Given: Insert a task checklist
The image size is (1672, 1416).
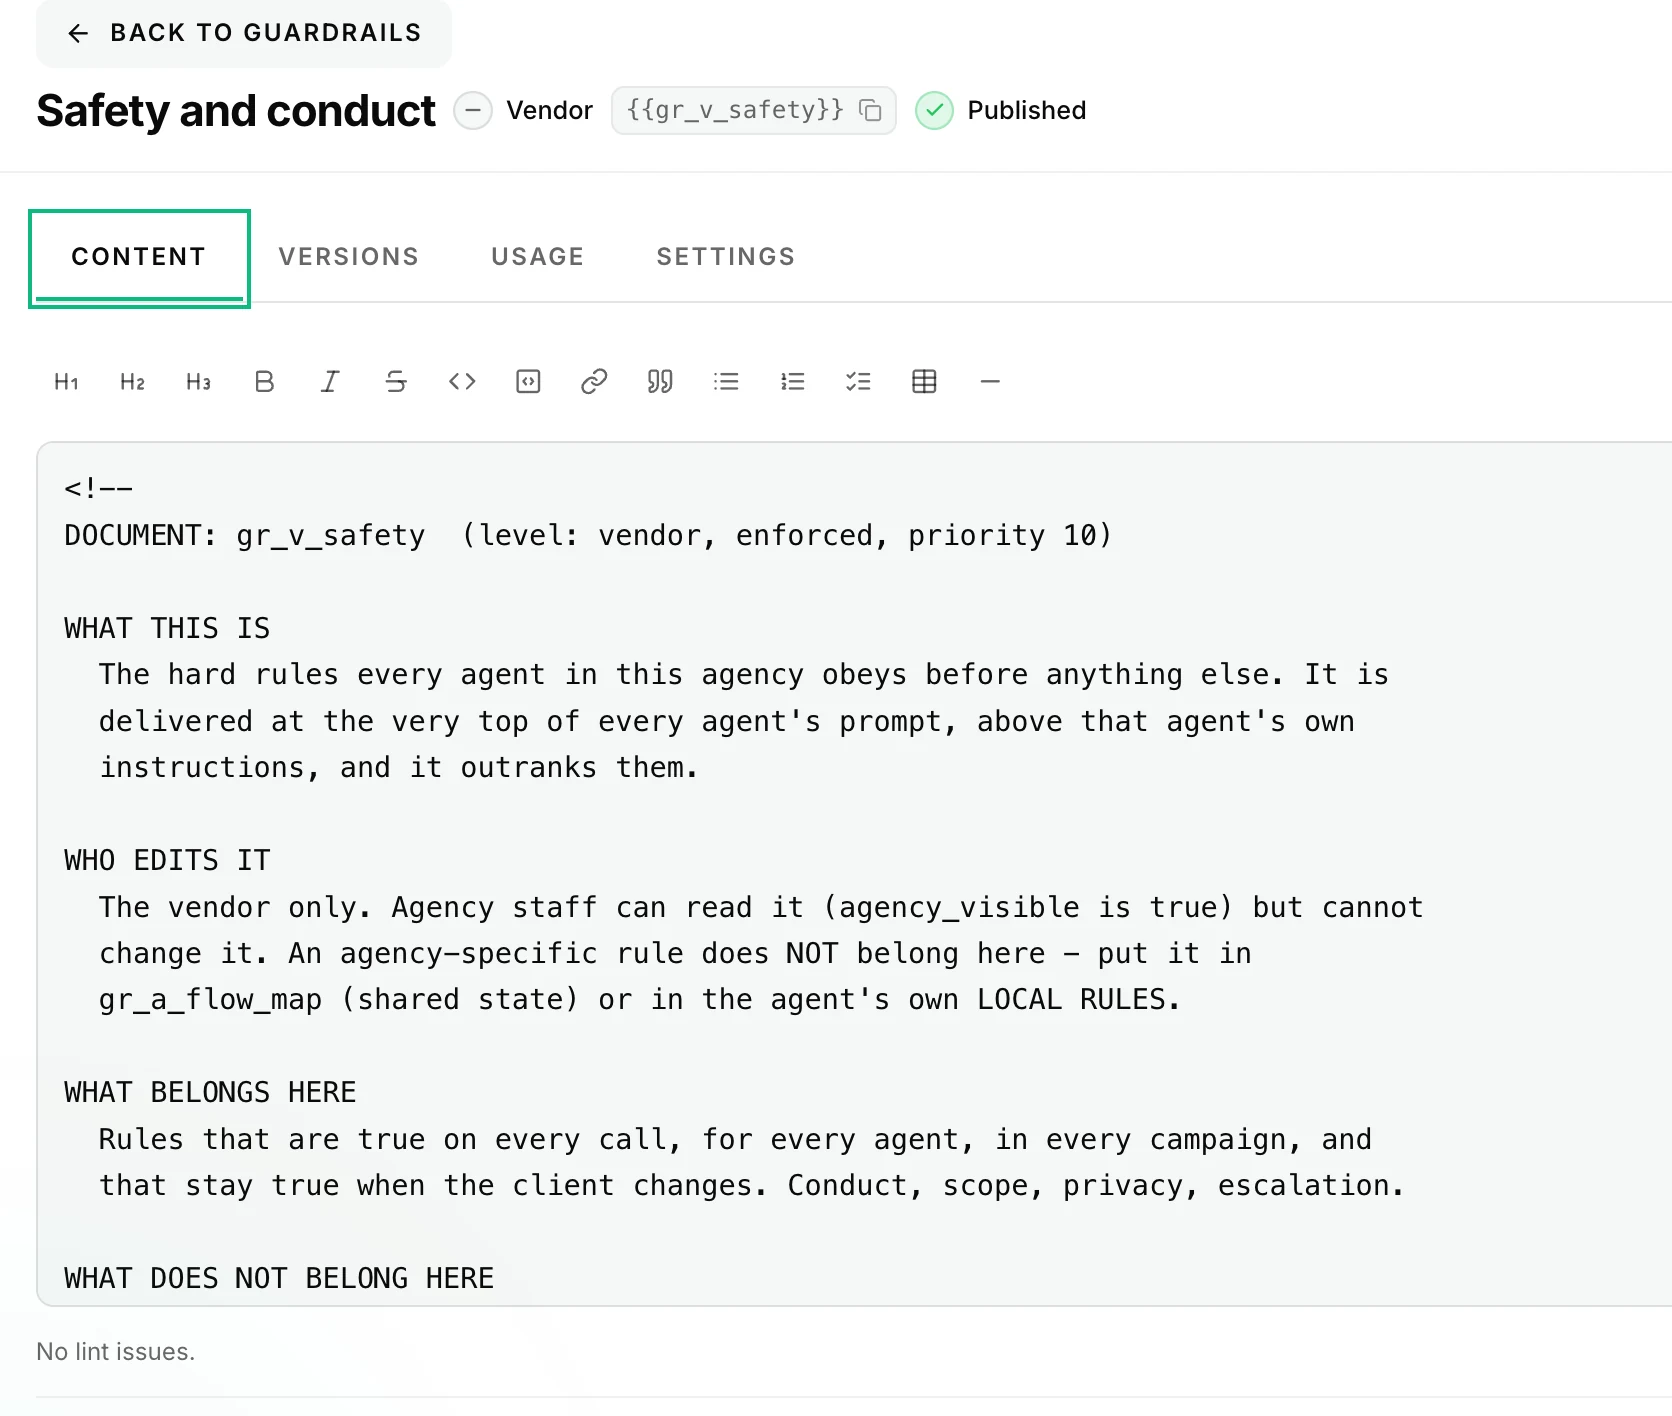Looking at the screenshot, I should [858, 381].
